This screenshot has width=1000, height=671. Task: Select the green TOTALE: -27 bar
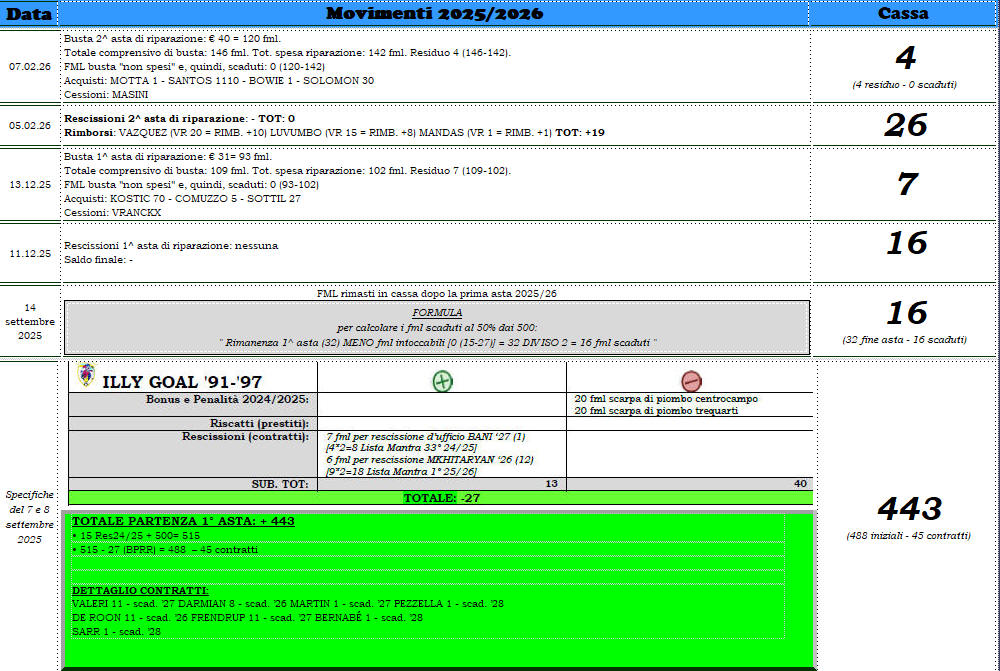pos(440,498)
